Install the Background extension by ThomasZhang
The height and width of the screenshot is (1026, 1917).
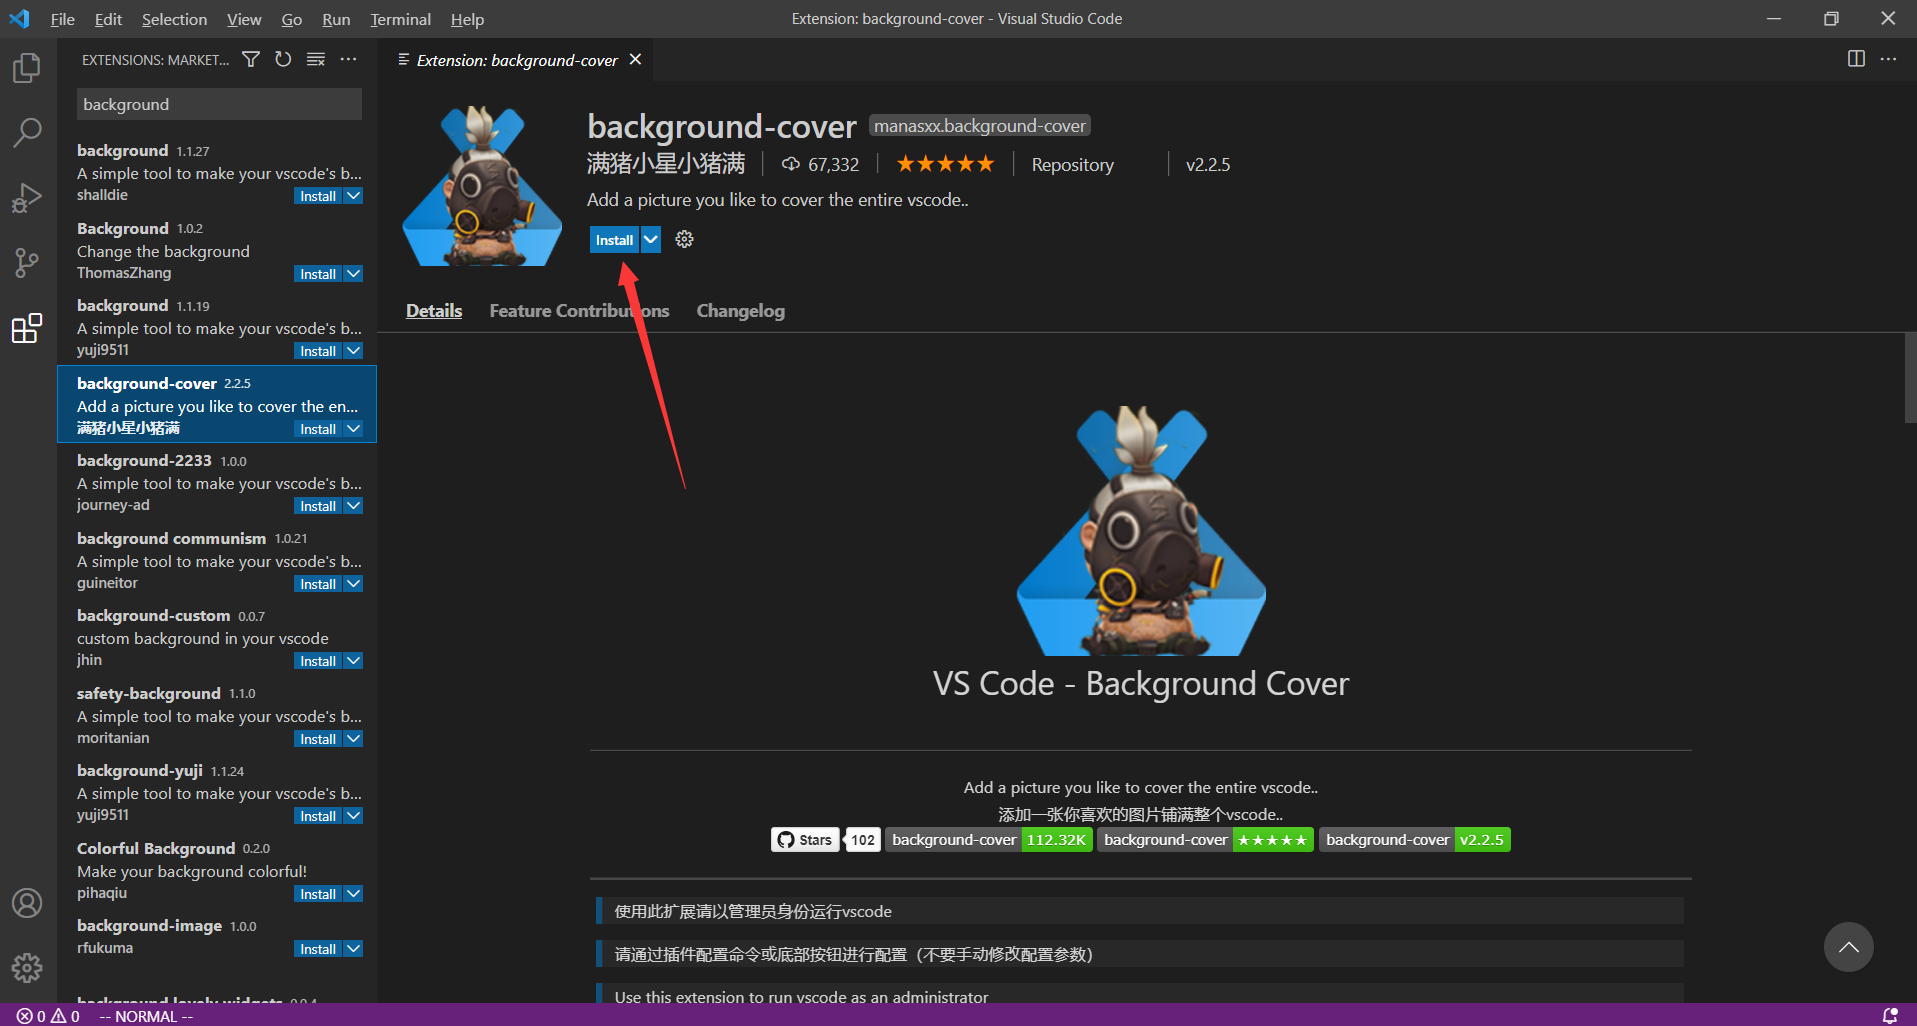tap(318, 274)
